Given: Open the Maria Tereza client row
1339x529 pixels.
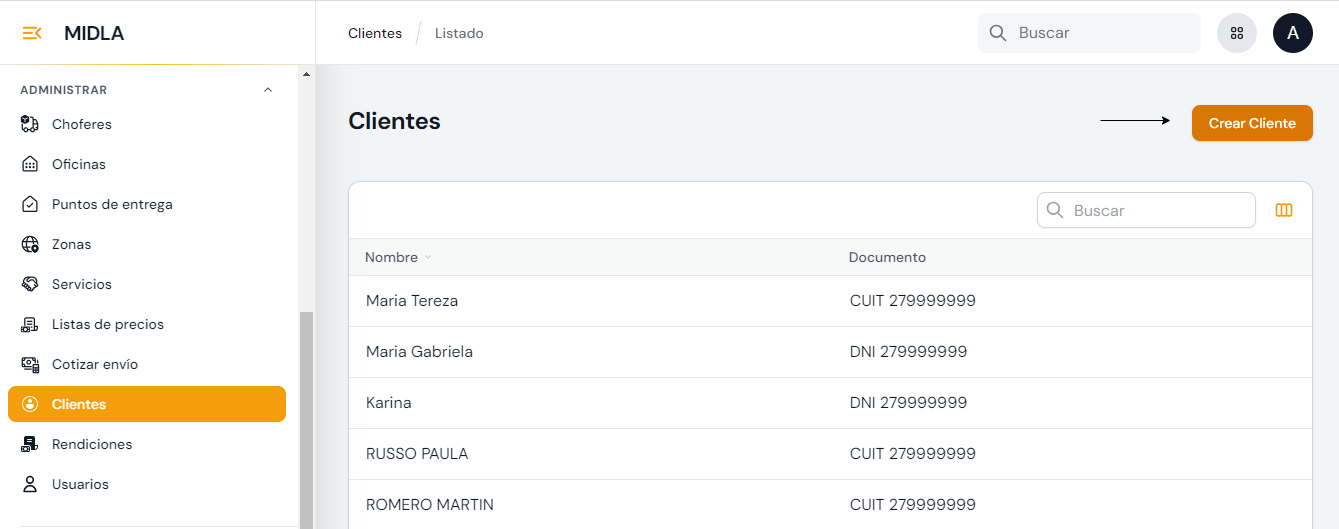Looking at the screenshot, I should (412, 301).
